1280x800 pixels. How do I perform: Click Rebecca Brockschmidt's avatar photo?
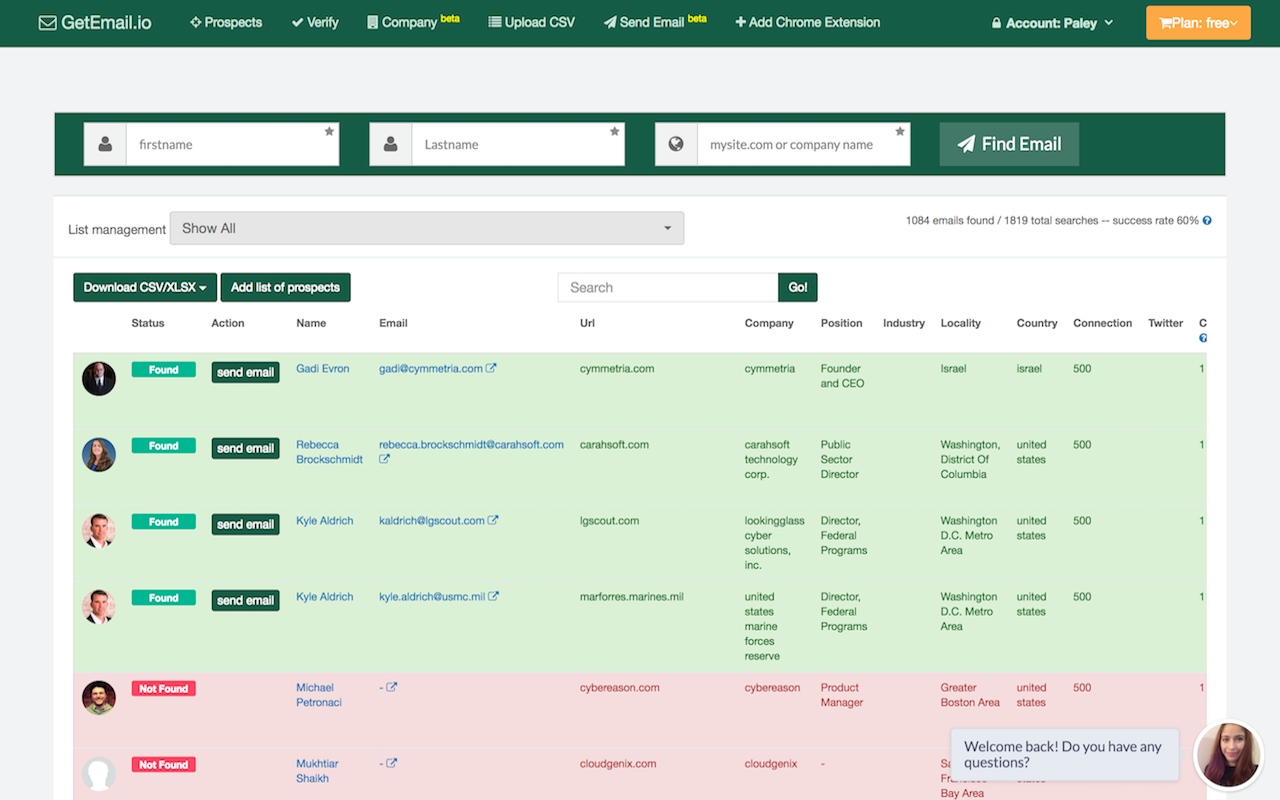point(99,455)
